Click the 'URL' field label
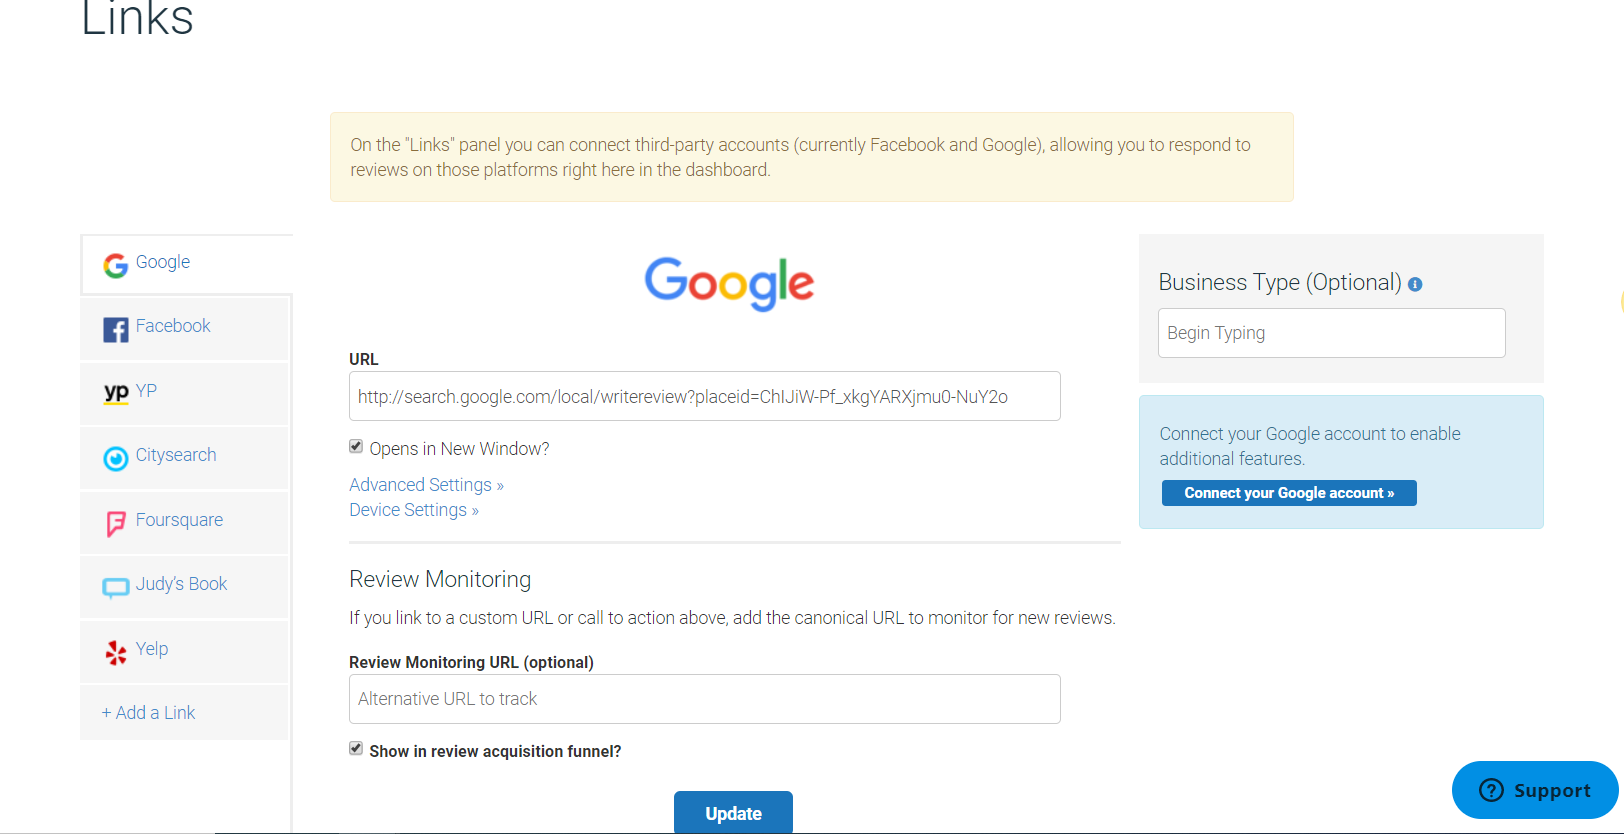 pyautogui.click(x=364, y=359)
